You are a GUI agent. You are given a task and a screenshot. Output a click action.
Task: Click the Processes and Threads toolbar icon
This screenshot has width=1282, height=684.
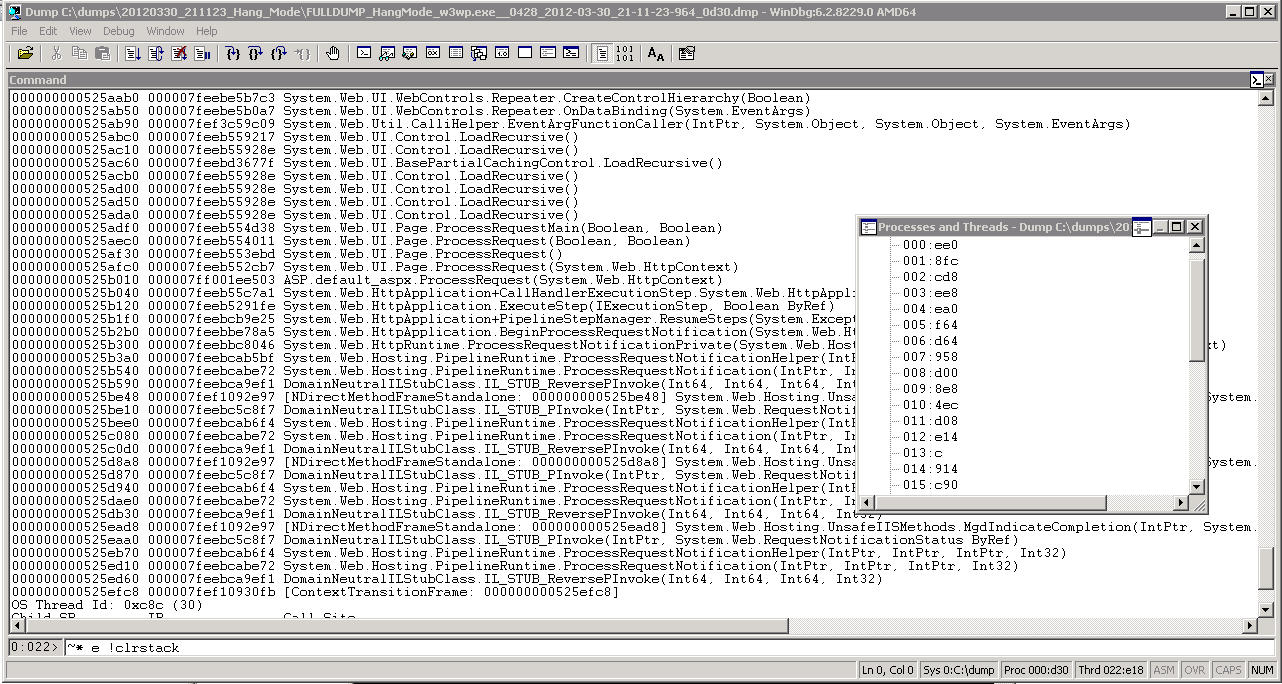tap(548, 53)
